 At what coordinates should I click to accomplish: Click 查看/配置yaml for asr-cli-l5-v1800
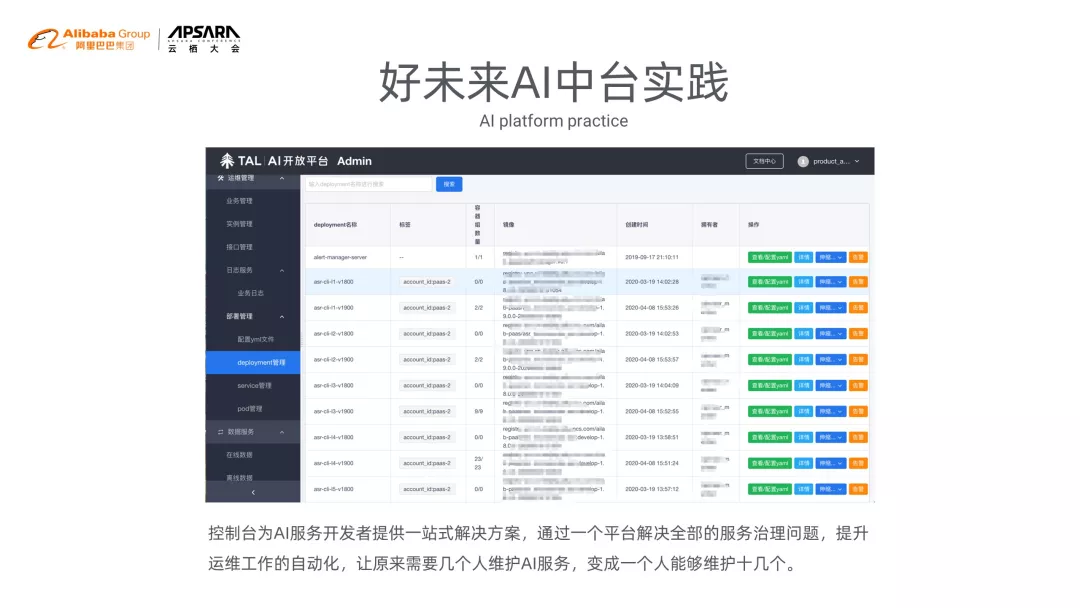coord(769,490)
